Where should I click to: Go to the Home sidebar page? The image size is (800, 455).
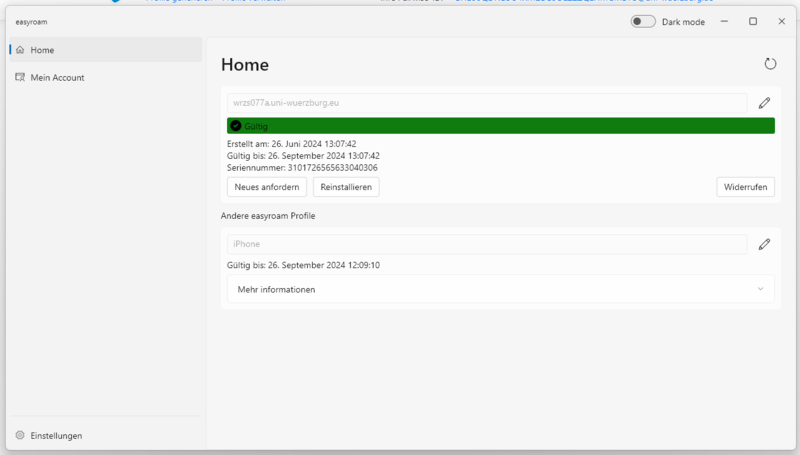click(42, 49)
